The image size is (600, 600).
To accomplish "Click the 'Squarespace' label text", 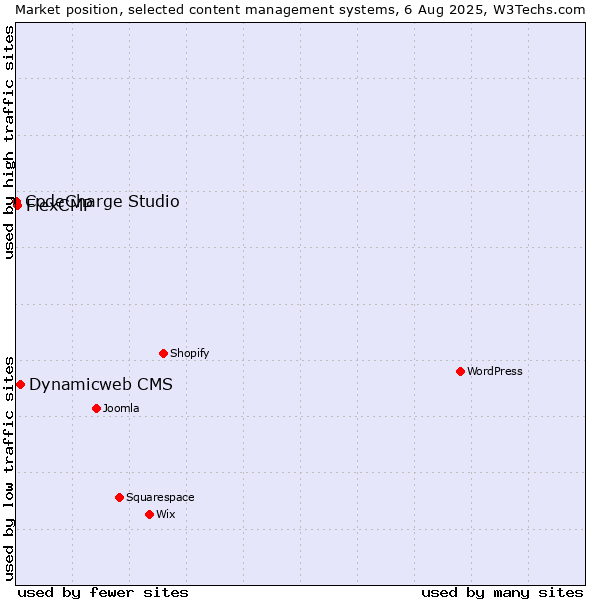I will click(160, 497).
